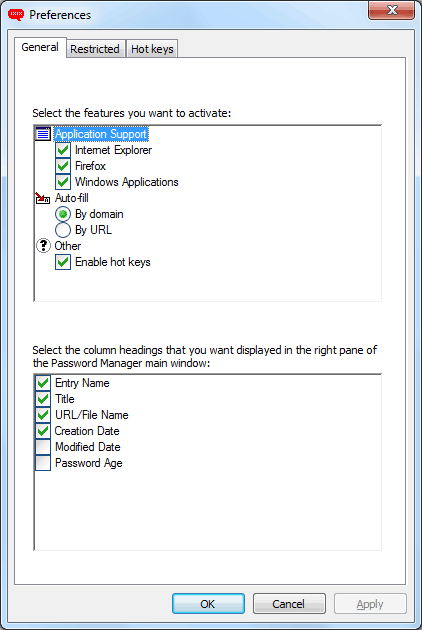Click the Other question mark icon
This screenshot has height=630, width=422.
pyautogui.click(x=43, y=246)
